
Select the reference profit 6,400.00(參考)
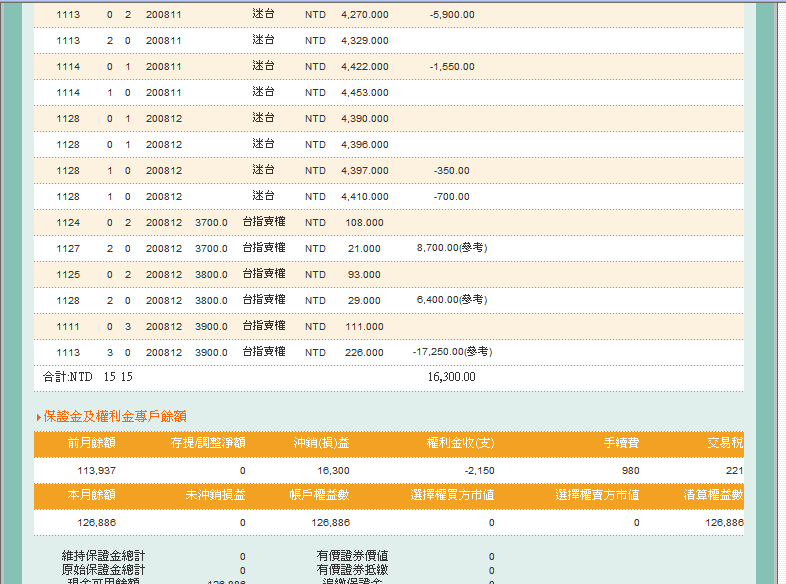(x=452, y=300)
